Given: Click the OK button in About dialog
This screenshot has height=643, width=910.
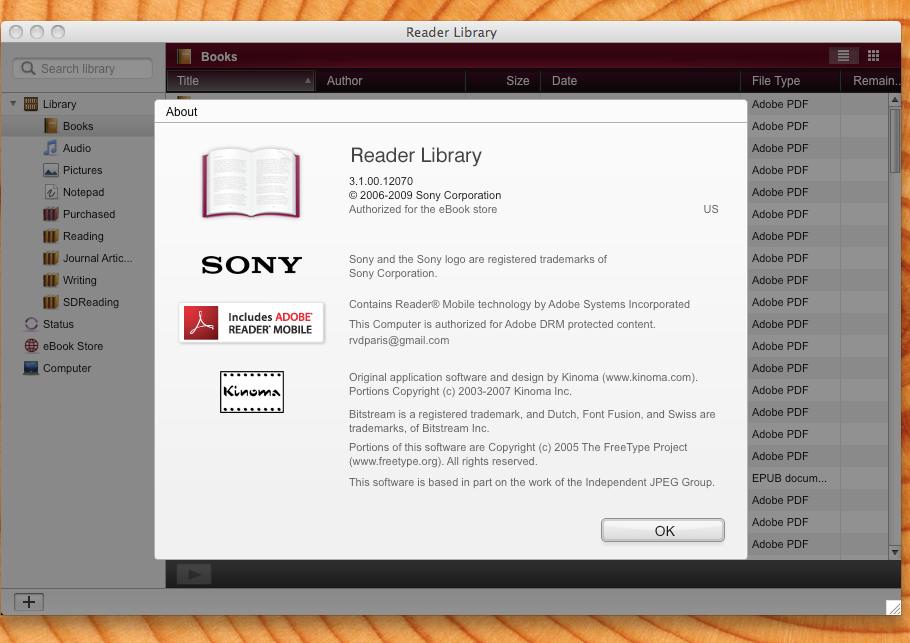Looking at the screenshot, I should pyautogui.click(x=663, y=530).
